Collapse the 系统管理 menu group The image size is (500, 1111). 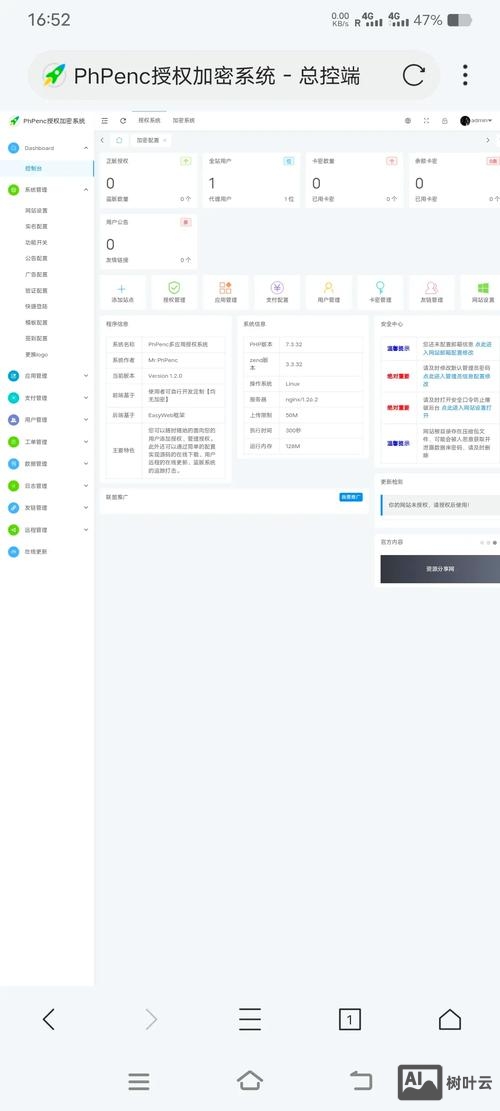[47, 190]
